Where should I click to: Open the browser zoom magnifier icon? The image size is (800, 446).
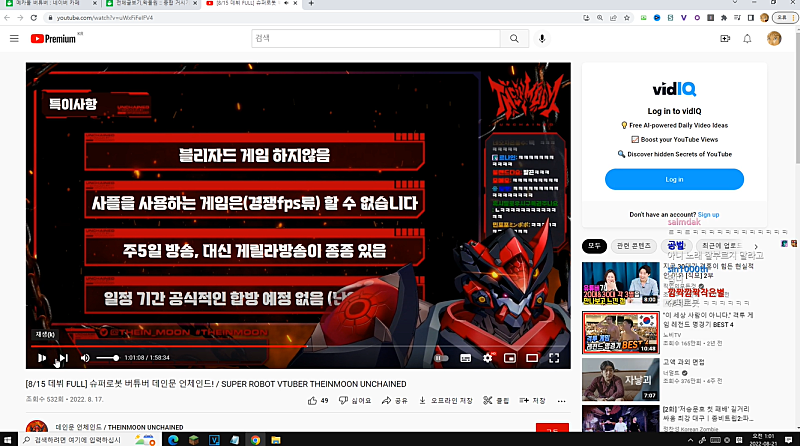point(600,17)
